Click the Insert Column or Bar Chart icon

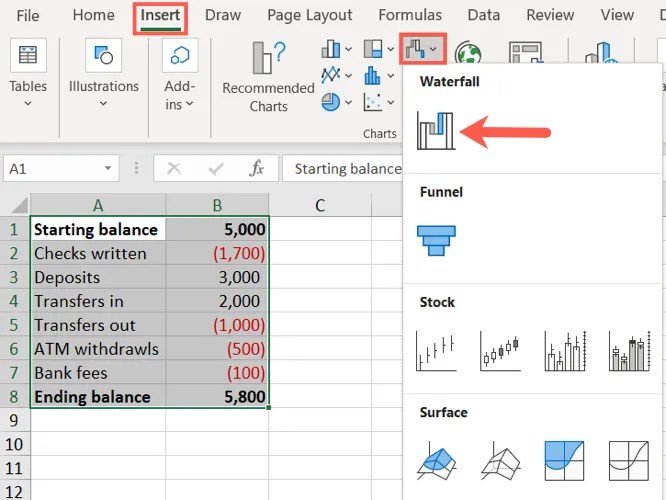(x=330, y=49)
